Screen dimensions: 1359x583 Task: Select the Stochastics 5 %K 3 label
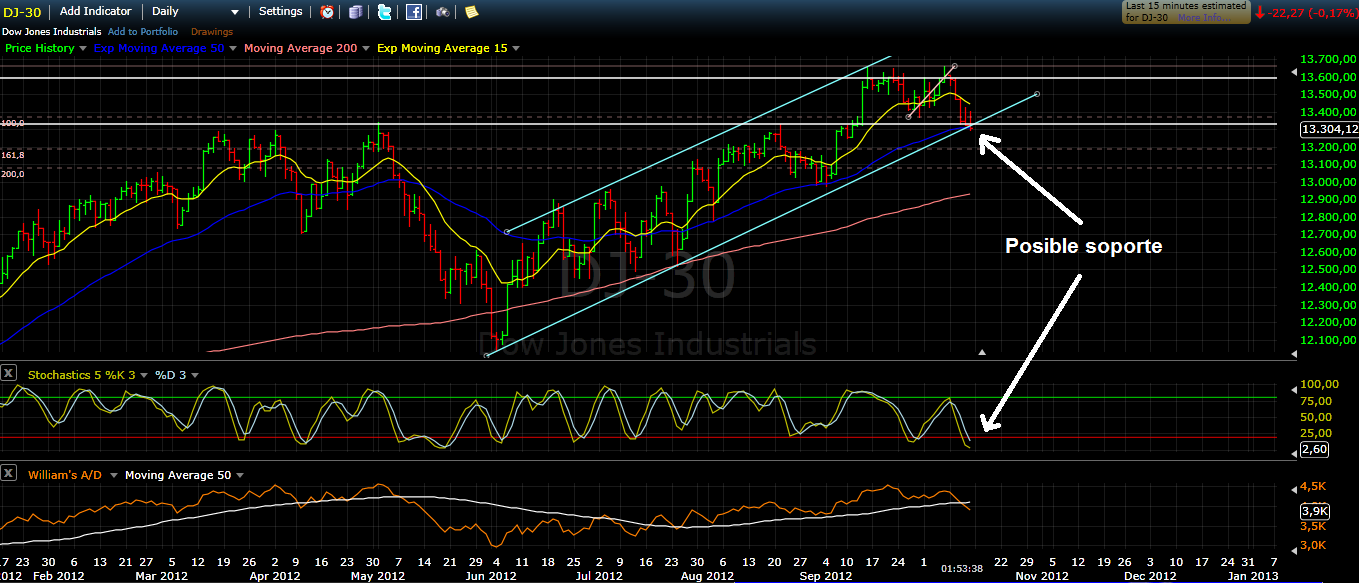tap(82, 375)
